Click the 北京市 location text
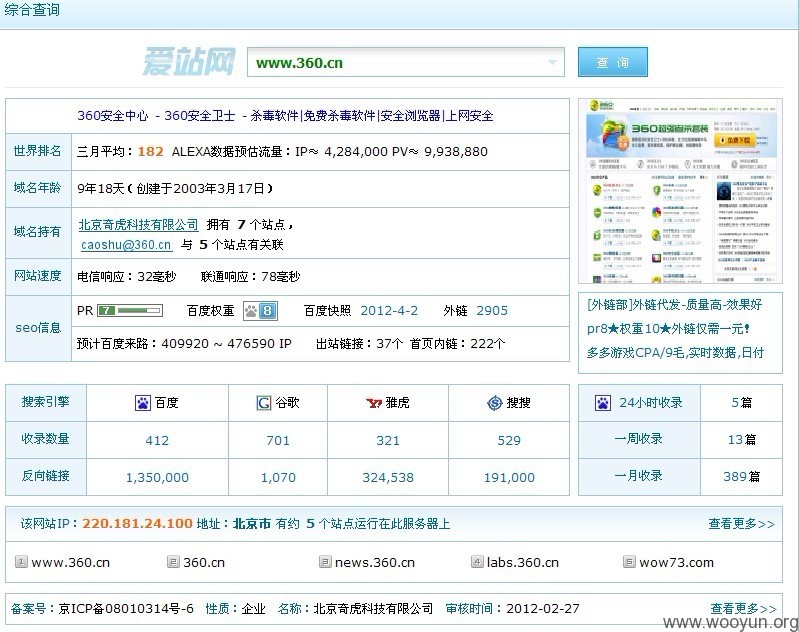This screenshot has height=632, width=799. click(252, 523)
